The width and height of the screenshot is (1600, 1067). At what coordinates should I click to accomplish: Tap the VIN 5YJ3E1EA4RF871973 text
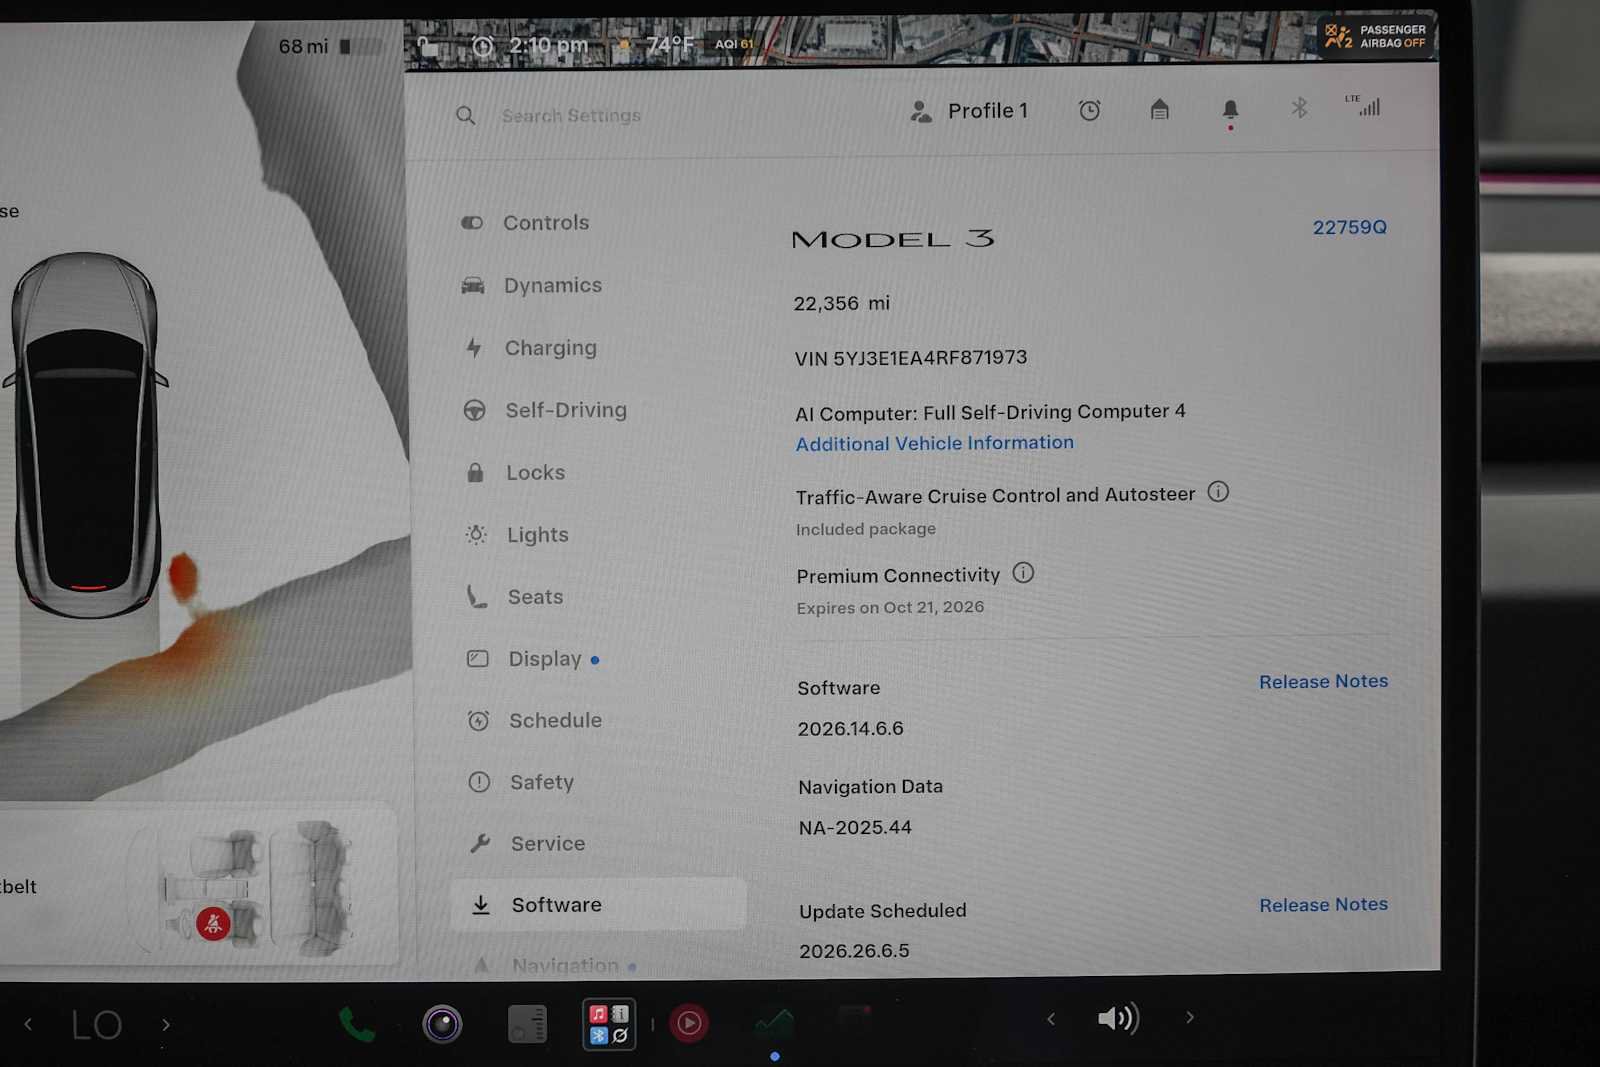point(911,358)
